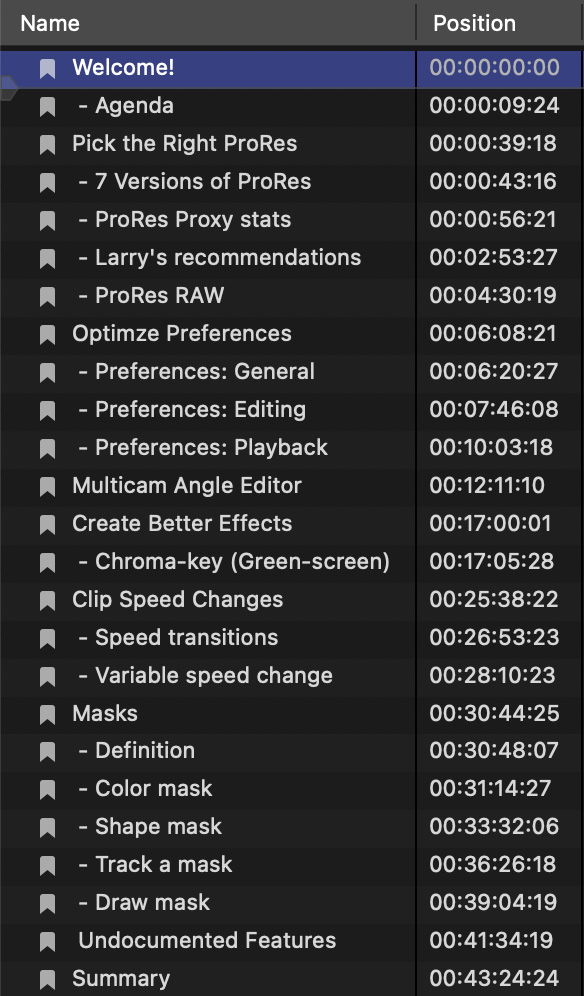Click the marker icon beside ProRes RAW
Screen dimensions: 584x996
click(x=48, y=296)
